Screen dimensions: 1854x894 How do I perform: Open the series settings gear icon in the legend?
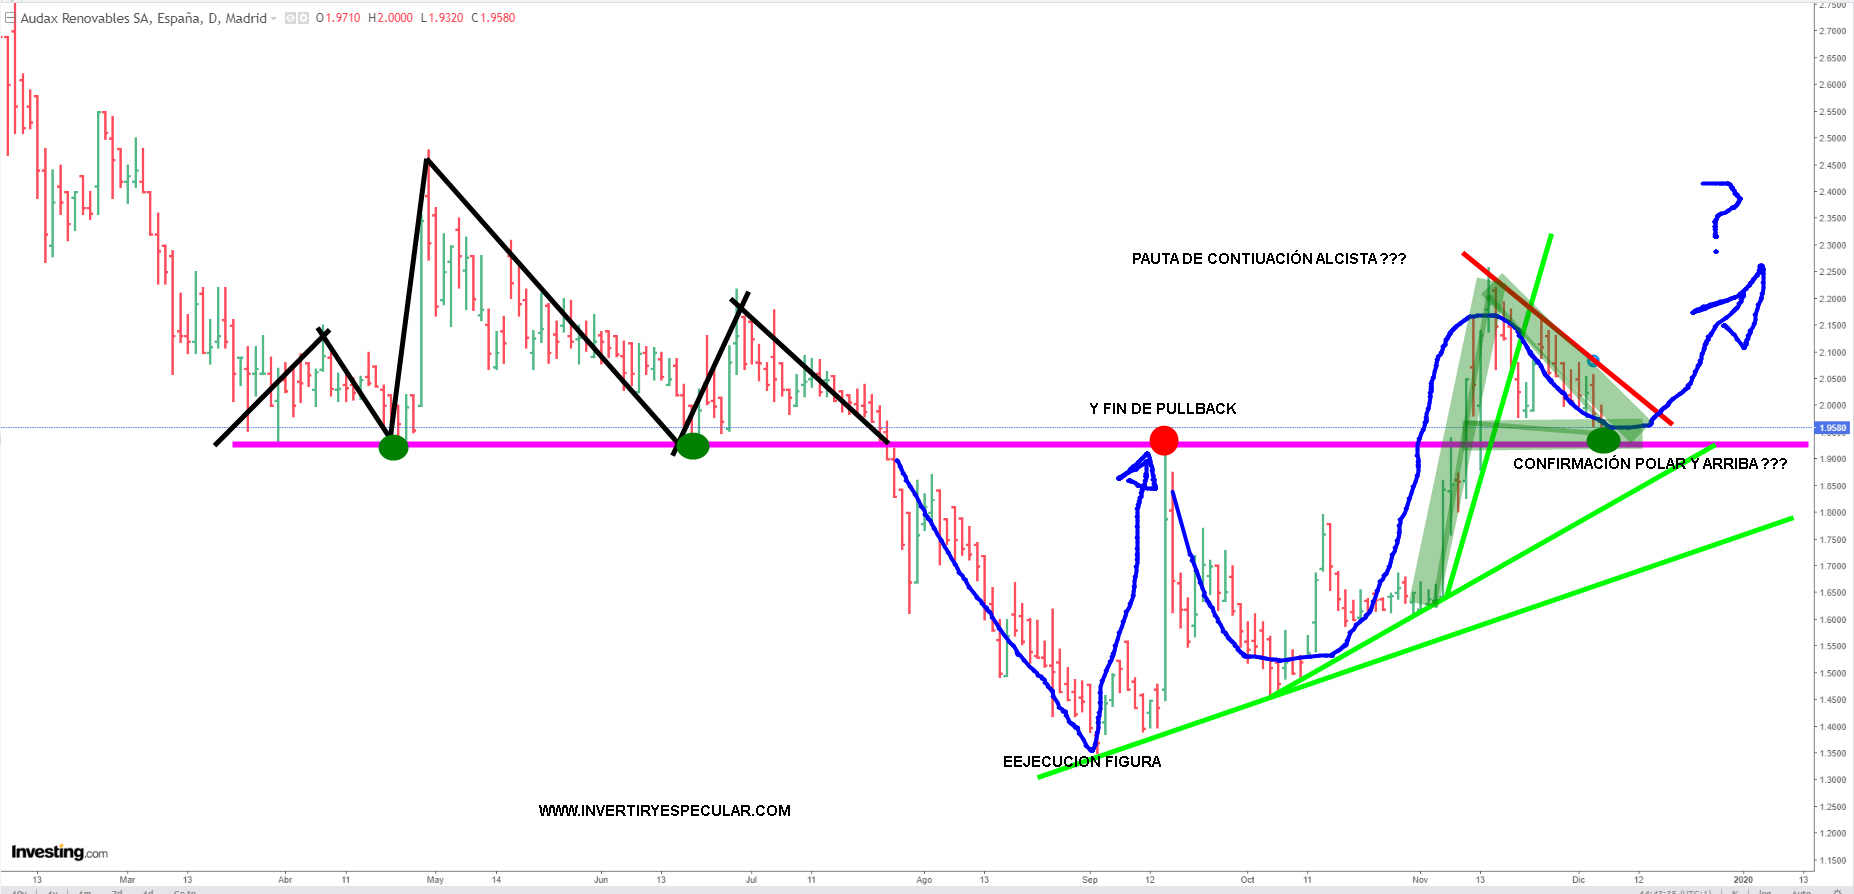(303, 18)
